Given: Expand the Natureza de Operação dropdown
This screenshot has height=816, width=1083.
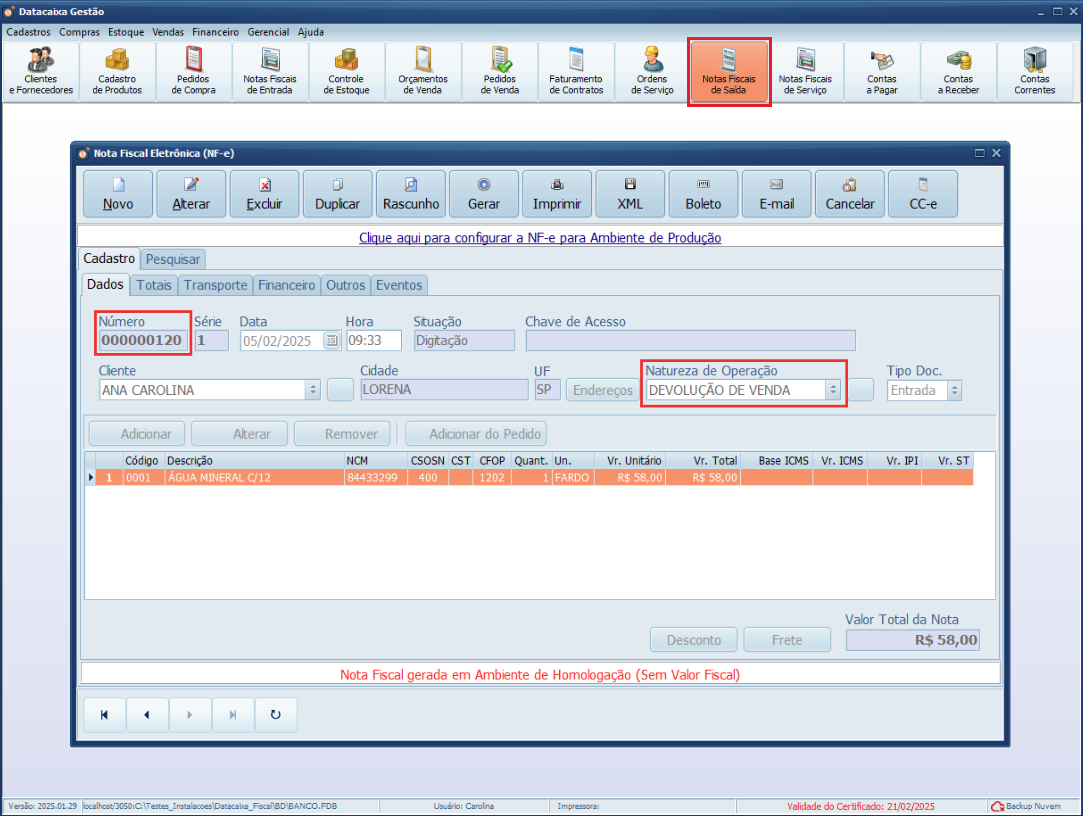Looking at the screenshot, I should point(832,391).
